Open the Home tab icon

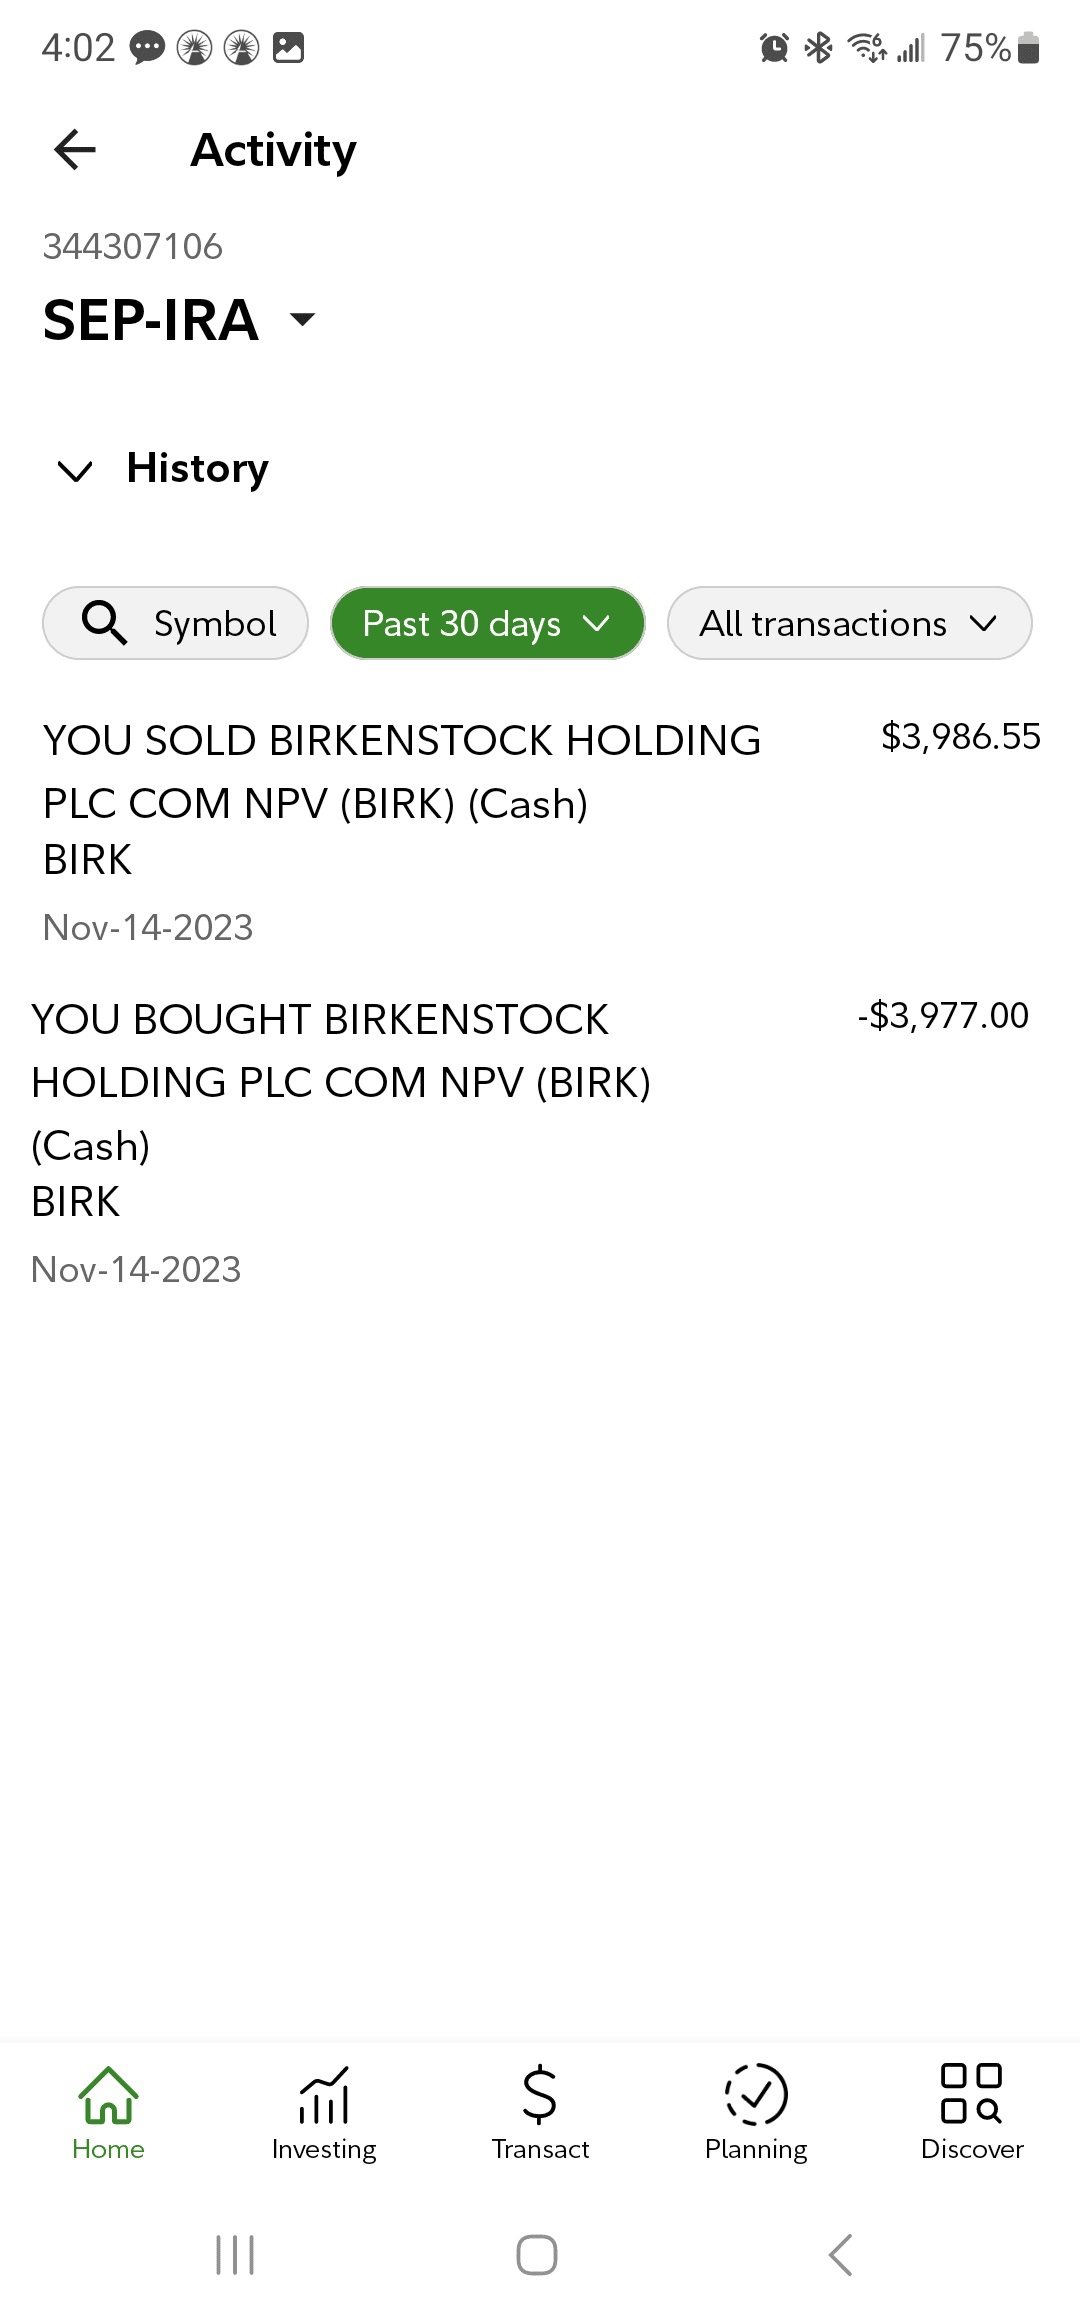pyautogui.click(x=108, y=2095)
